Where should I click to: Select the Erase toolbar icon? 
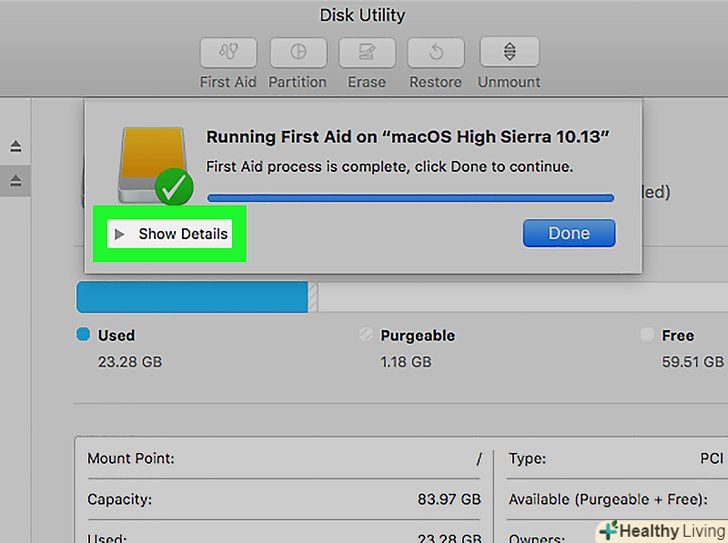point(368,53)
